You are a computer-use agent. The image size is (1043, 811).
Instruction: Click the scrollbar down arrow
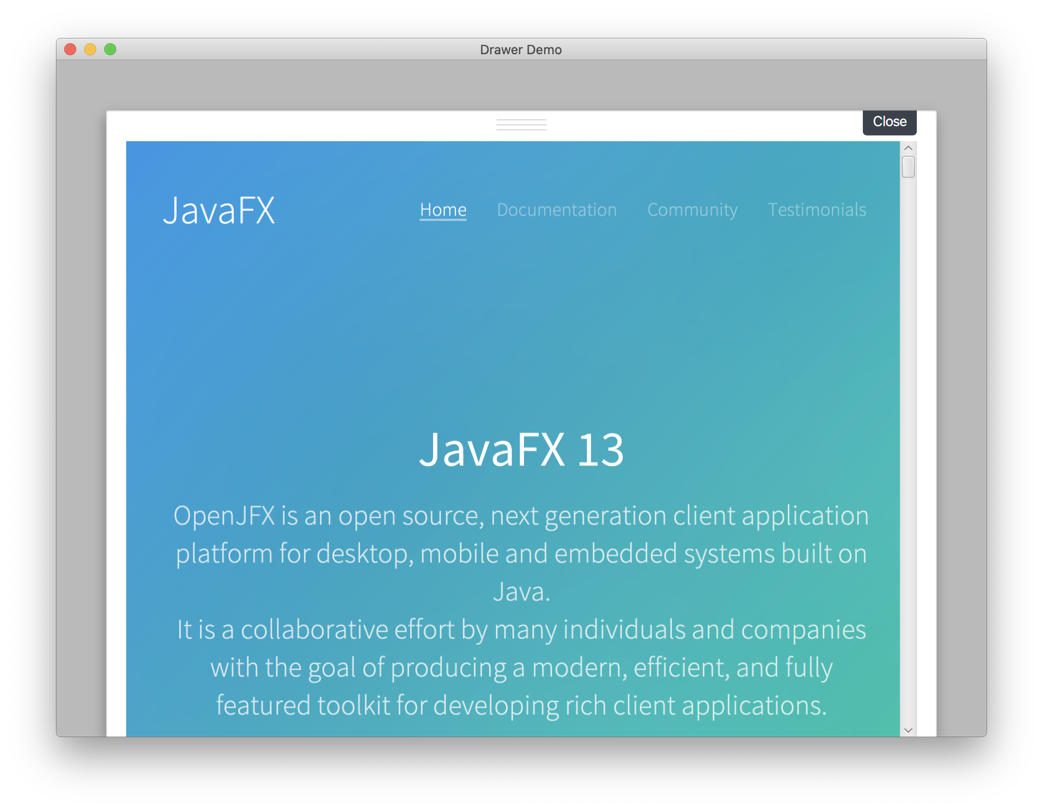click(908, 729)
